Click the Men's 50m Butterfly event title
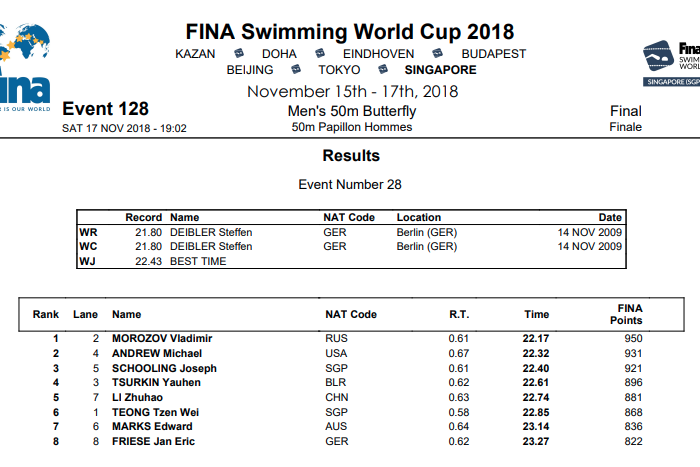 351,112
